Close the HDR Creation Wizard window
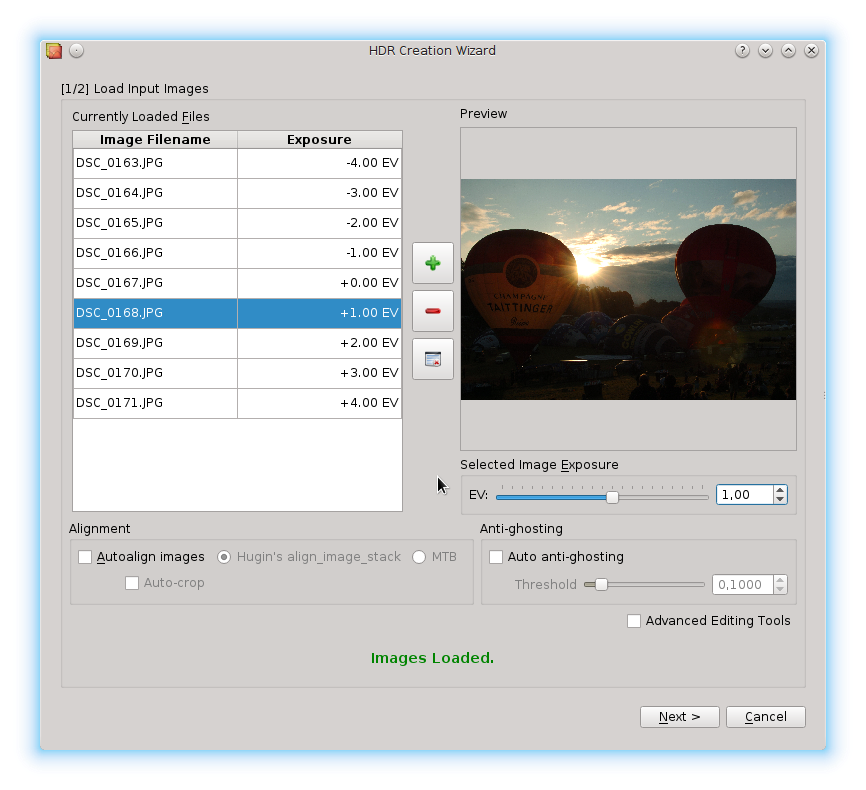Screen dimensions: 866x790 (811, 51)
